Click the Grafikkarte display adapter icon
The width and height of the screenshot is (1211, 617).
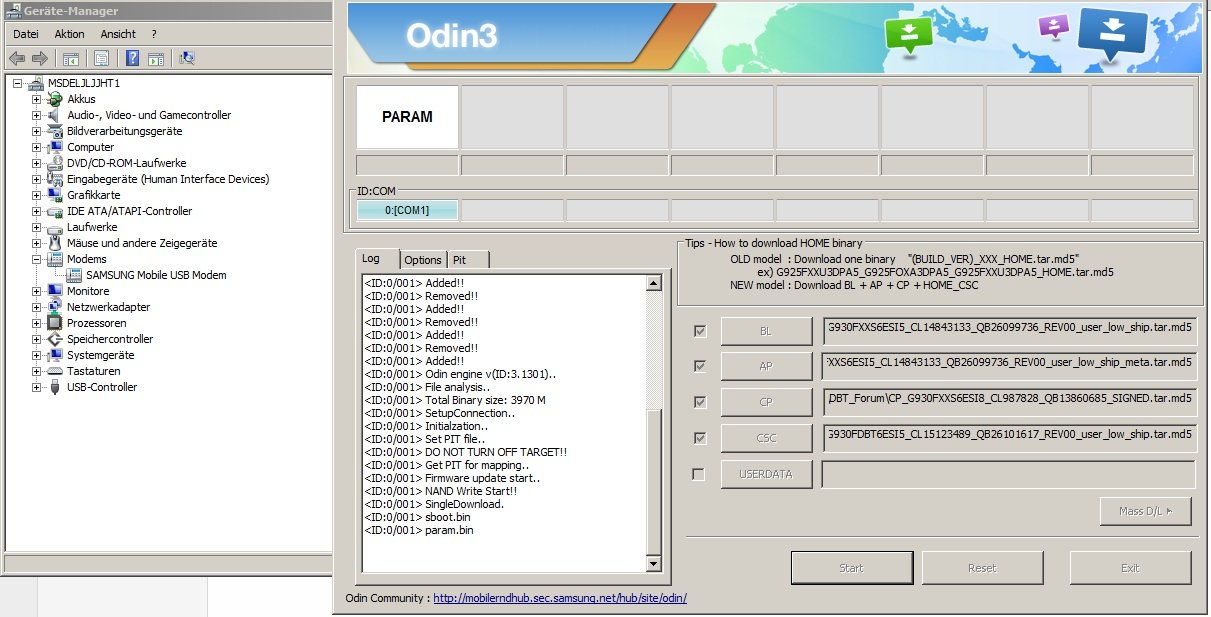click(x=55, y=195)
